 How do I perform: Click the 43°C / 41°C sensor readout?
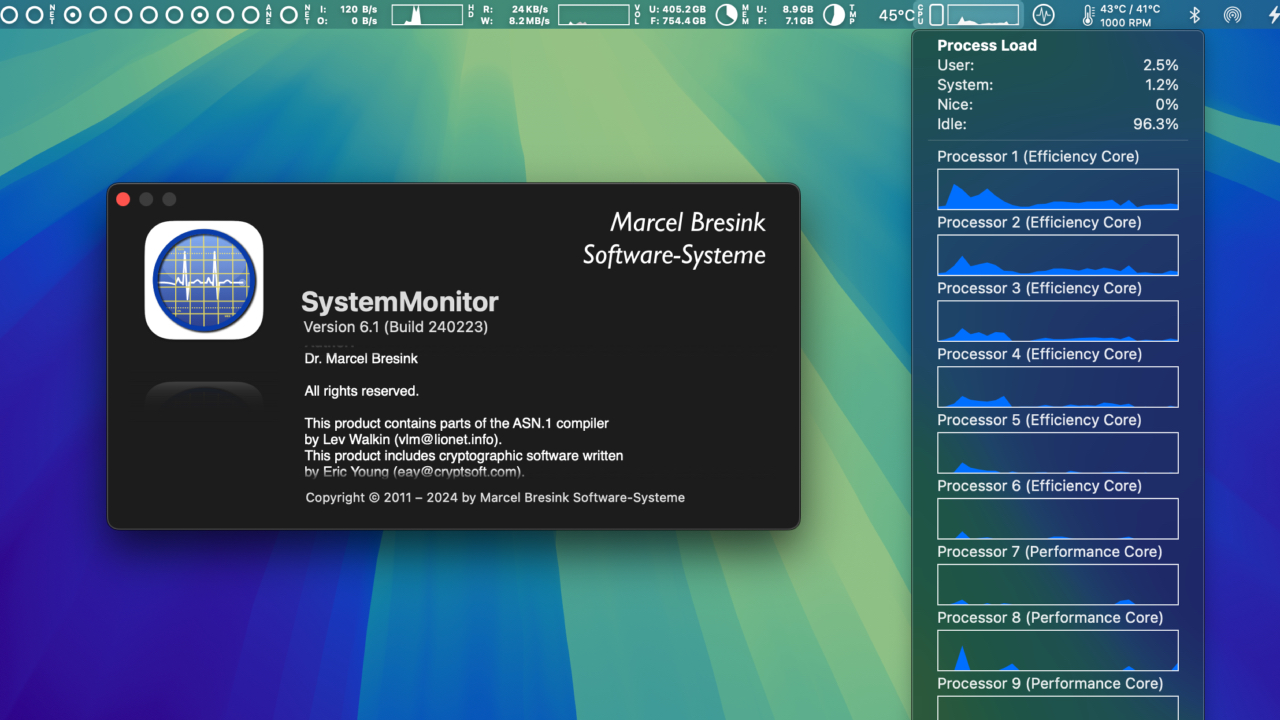coord(1130,9)
